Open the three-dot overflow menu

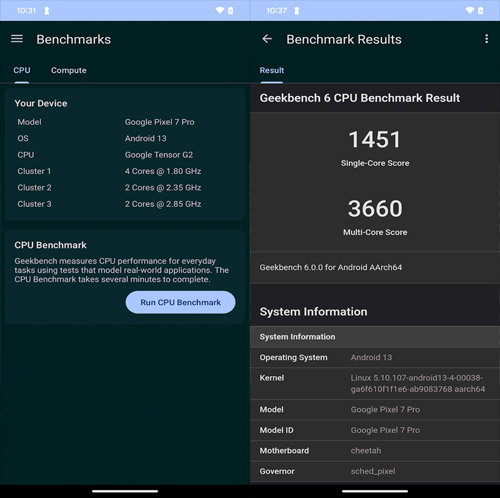pyautogui.click(x=486, y=39)
